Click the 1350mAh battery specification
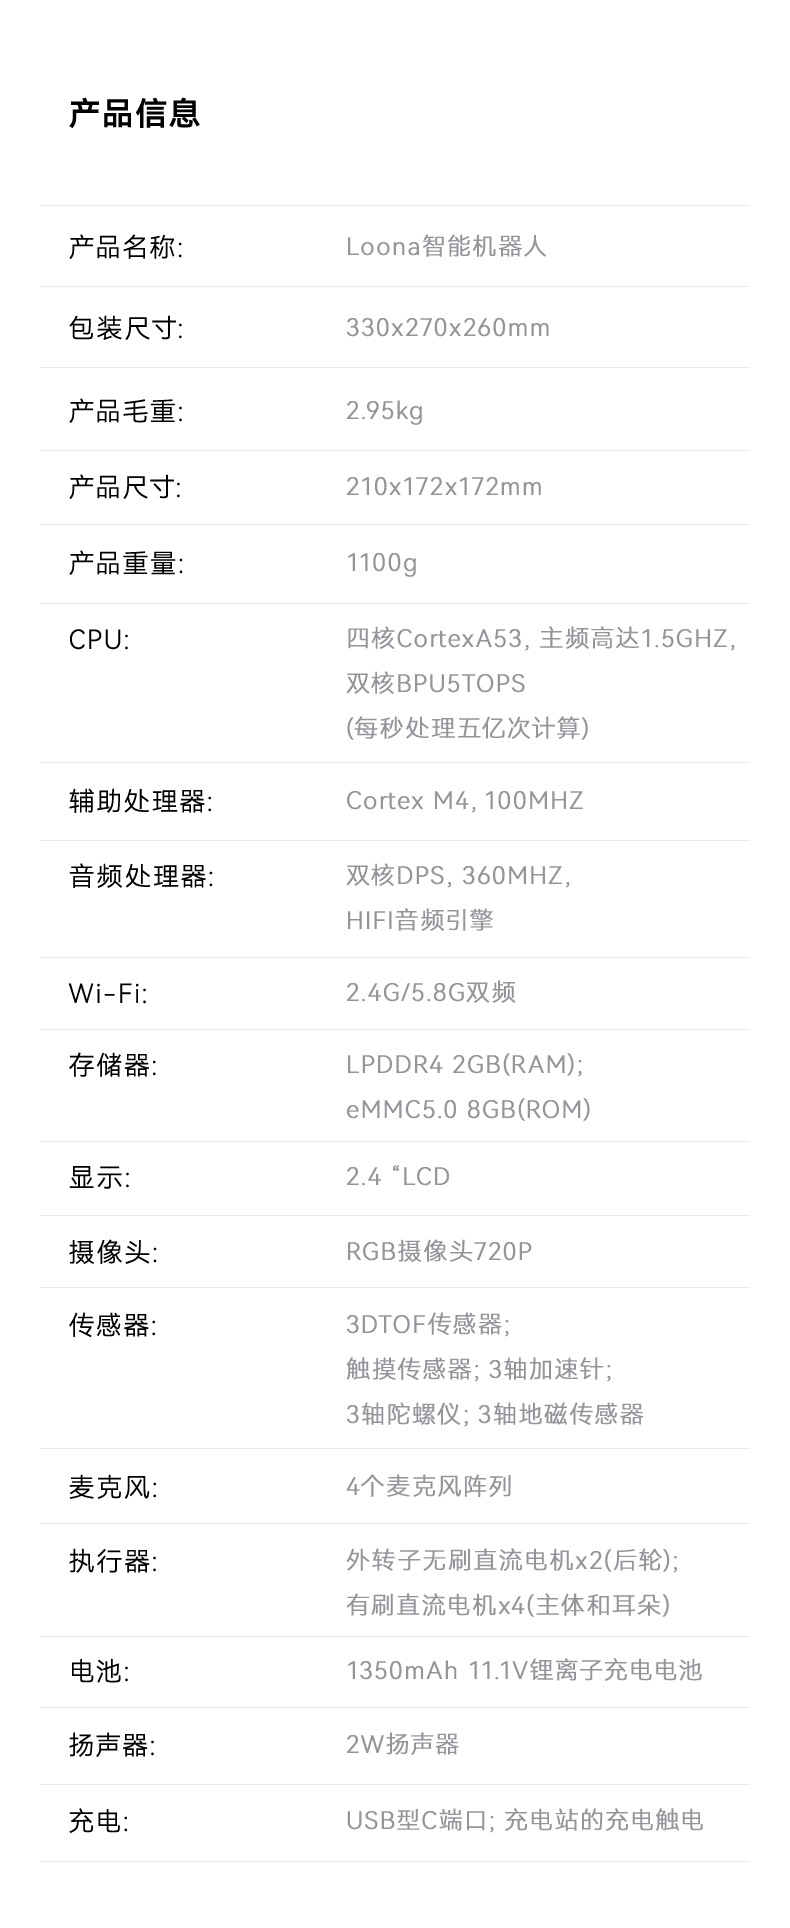Viewport: 790px width, 1928px height. point(524,1671)
